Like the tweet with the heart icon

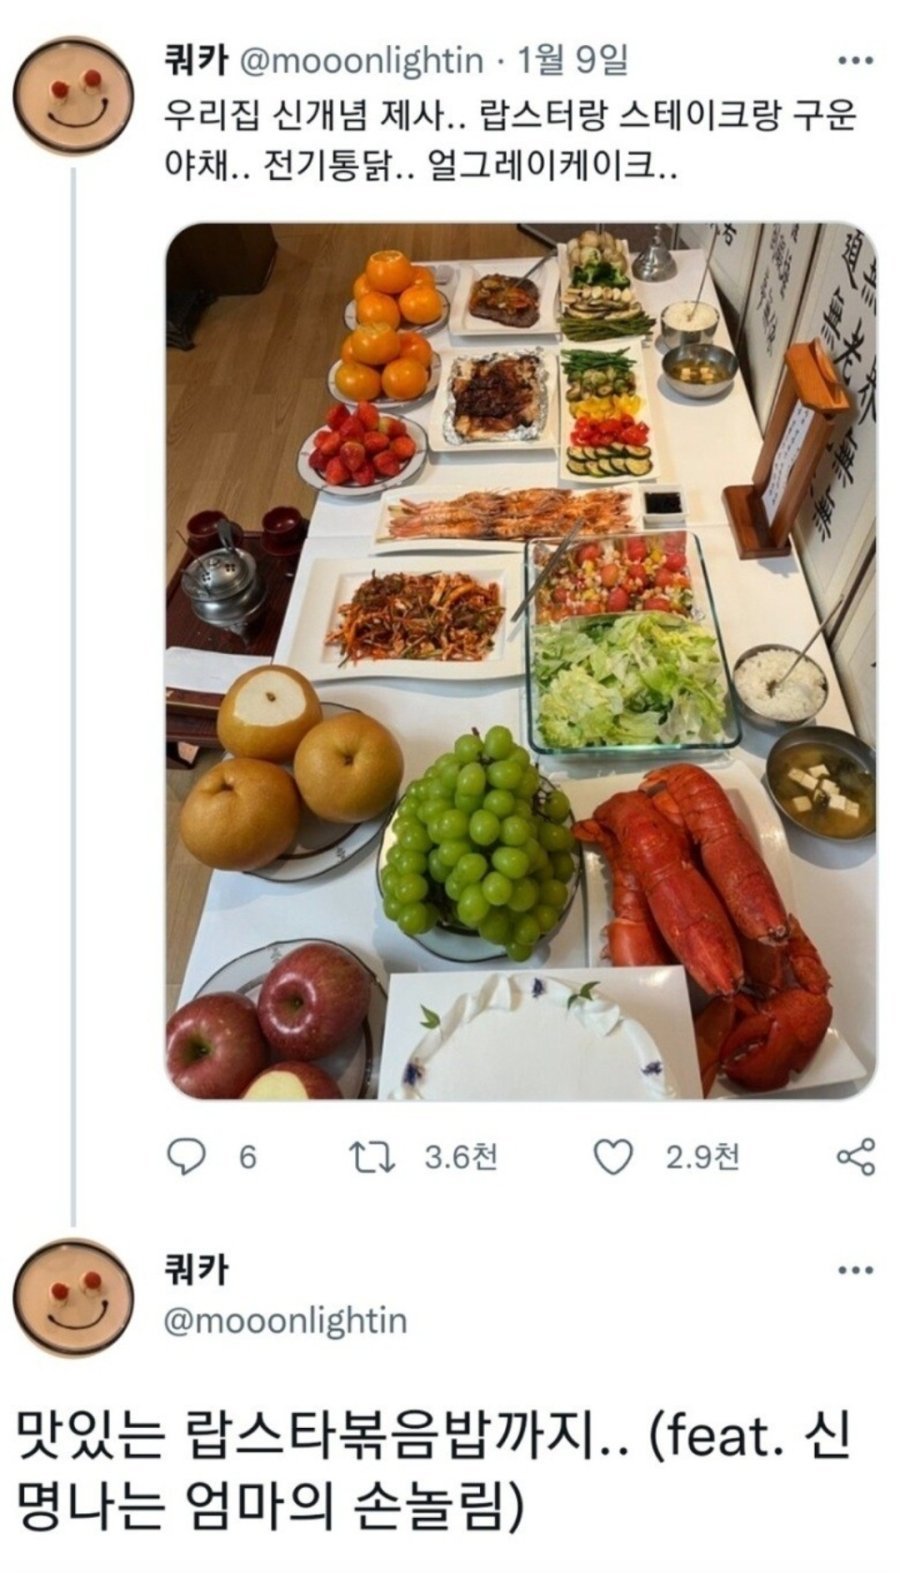coord(613,1157)
